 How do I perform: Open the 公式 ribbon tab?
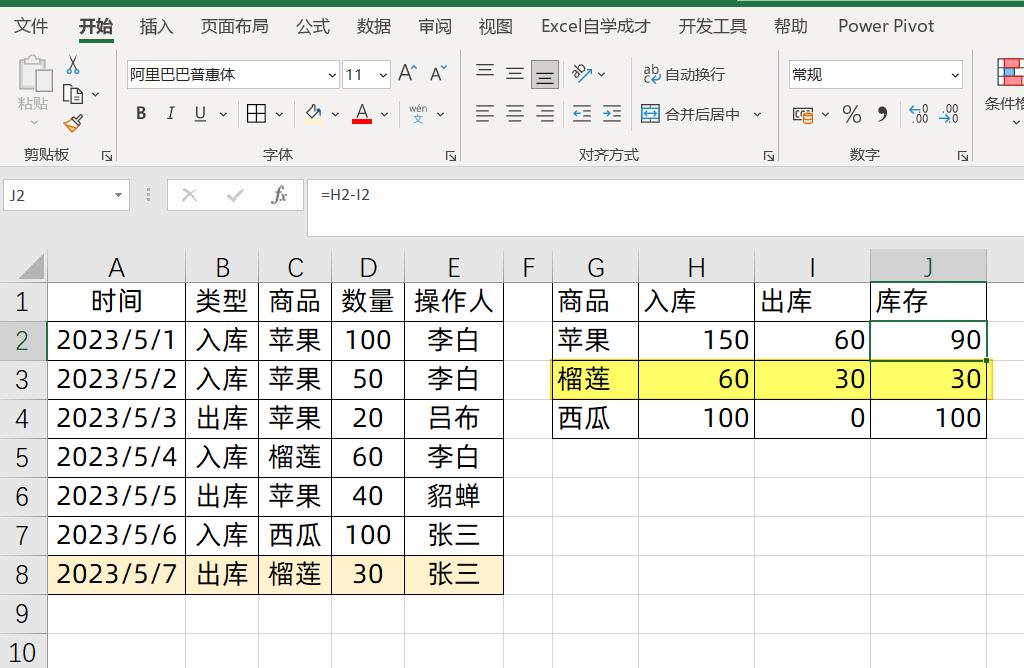[312, 26]
